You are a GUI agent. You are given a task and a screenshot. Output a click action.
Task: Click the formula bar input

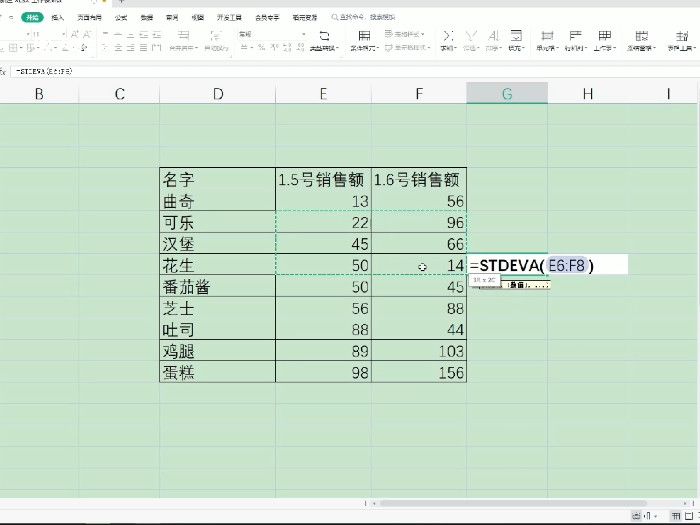pos(355,71)
